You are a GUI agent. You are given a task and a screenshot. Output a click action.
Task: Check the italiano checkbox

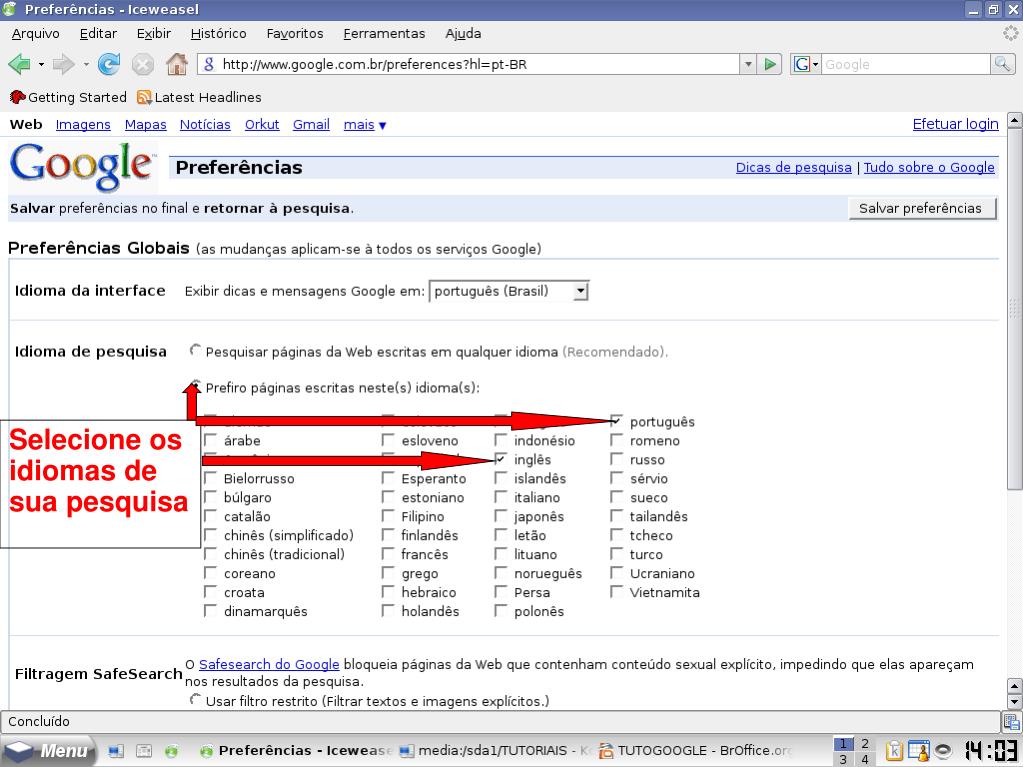click(500, 496)
